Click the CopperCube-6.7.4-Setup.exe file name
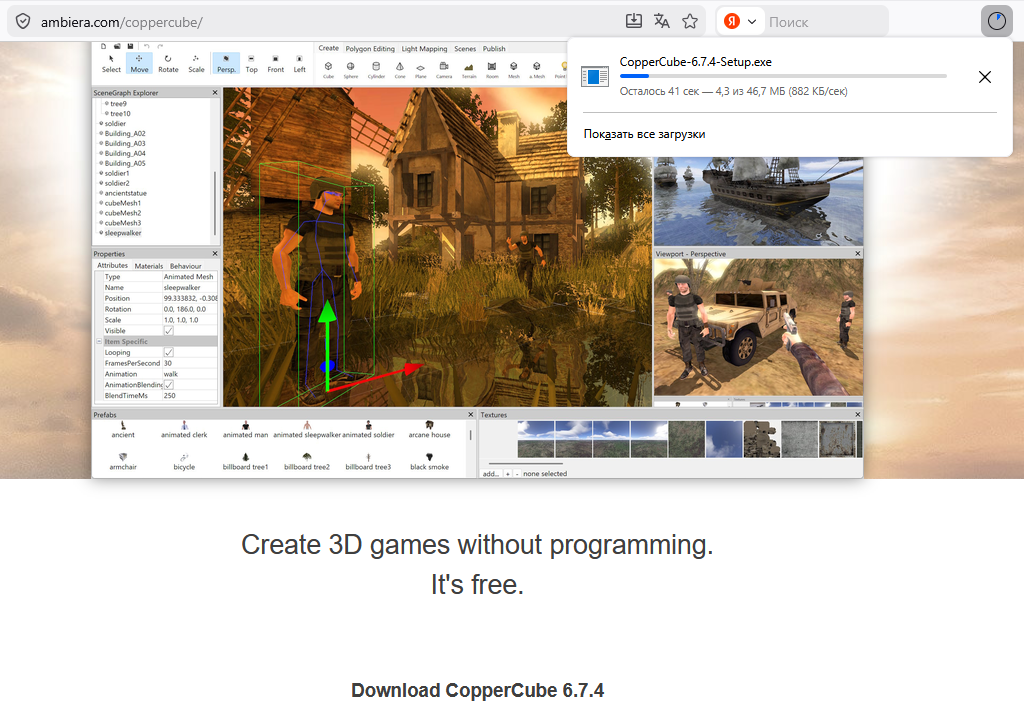Screen dimensions: 1024x722 pos(696,62)
